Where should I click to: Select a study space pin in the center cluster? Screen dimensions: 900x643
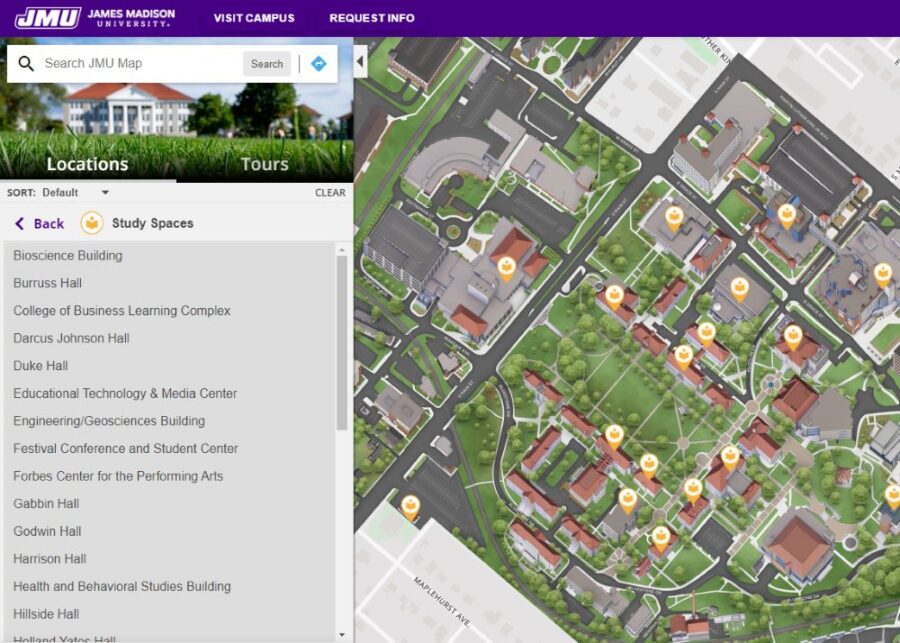coord(686,354)
